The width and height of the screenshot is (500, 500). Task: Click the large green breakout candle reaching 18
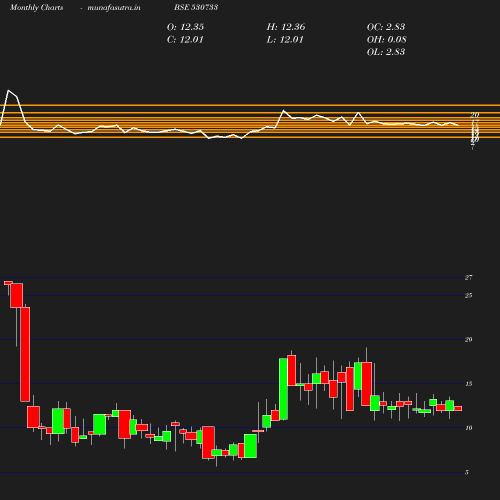pyautogui.click(x=283, y=389)
